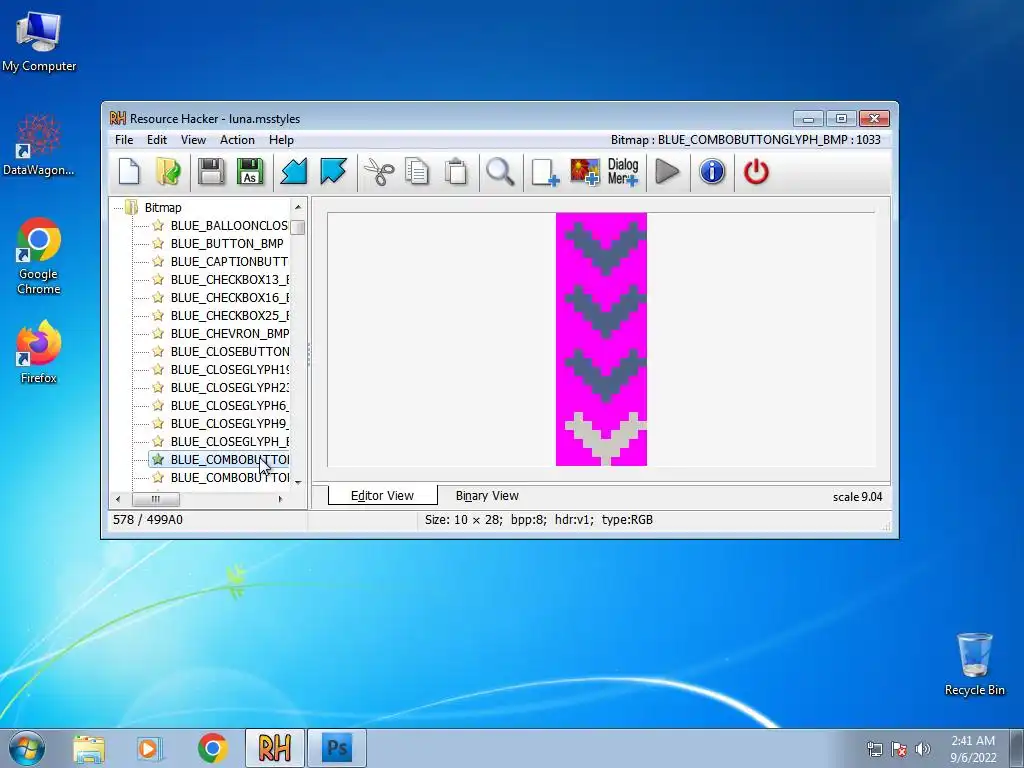
Task: Select BLUE_CAPTIONBUTT tree item
Action: pos(229,261)
